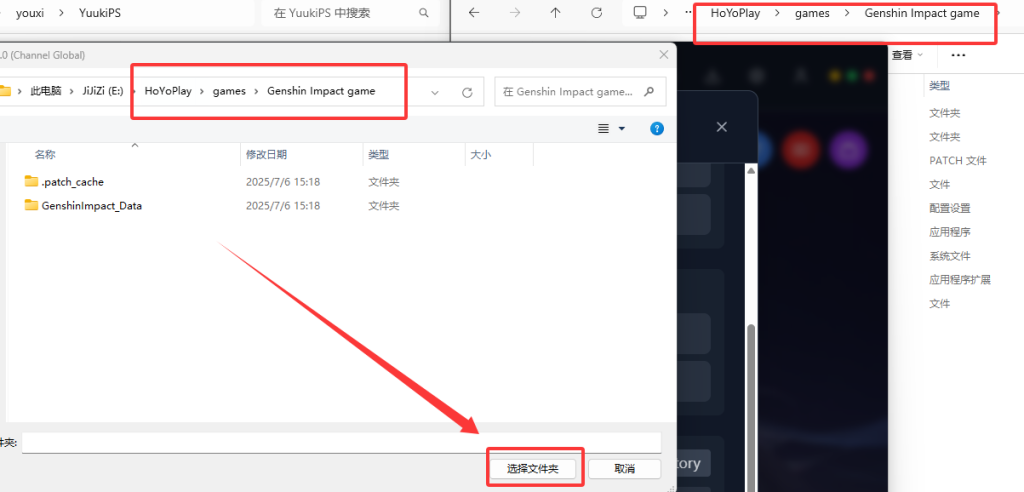The height and width of the screenshot is (492, 1024).
Task: Click the refresh icon in dialog address bar
Action: click(467, 92)
